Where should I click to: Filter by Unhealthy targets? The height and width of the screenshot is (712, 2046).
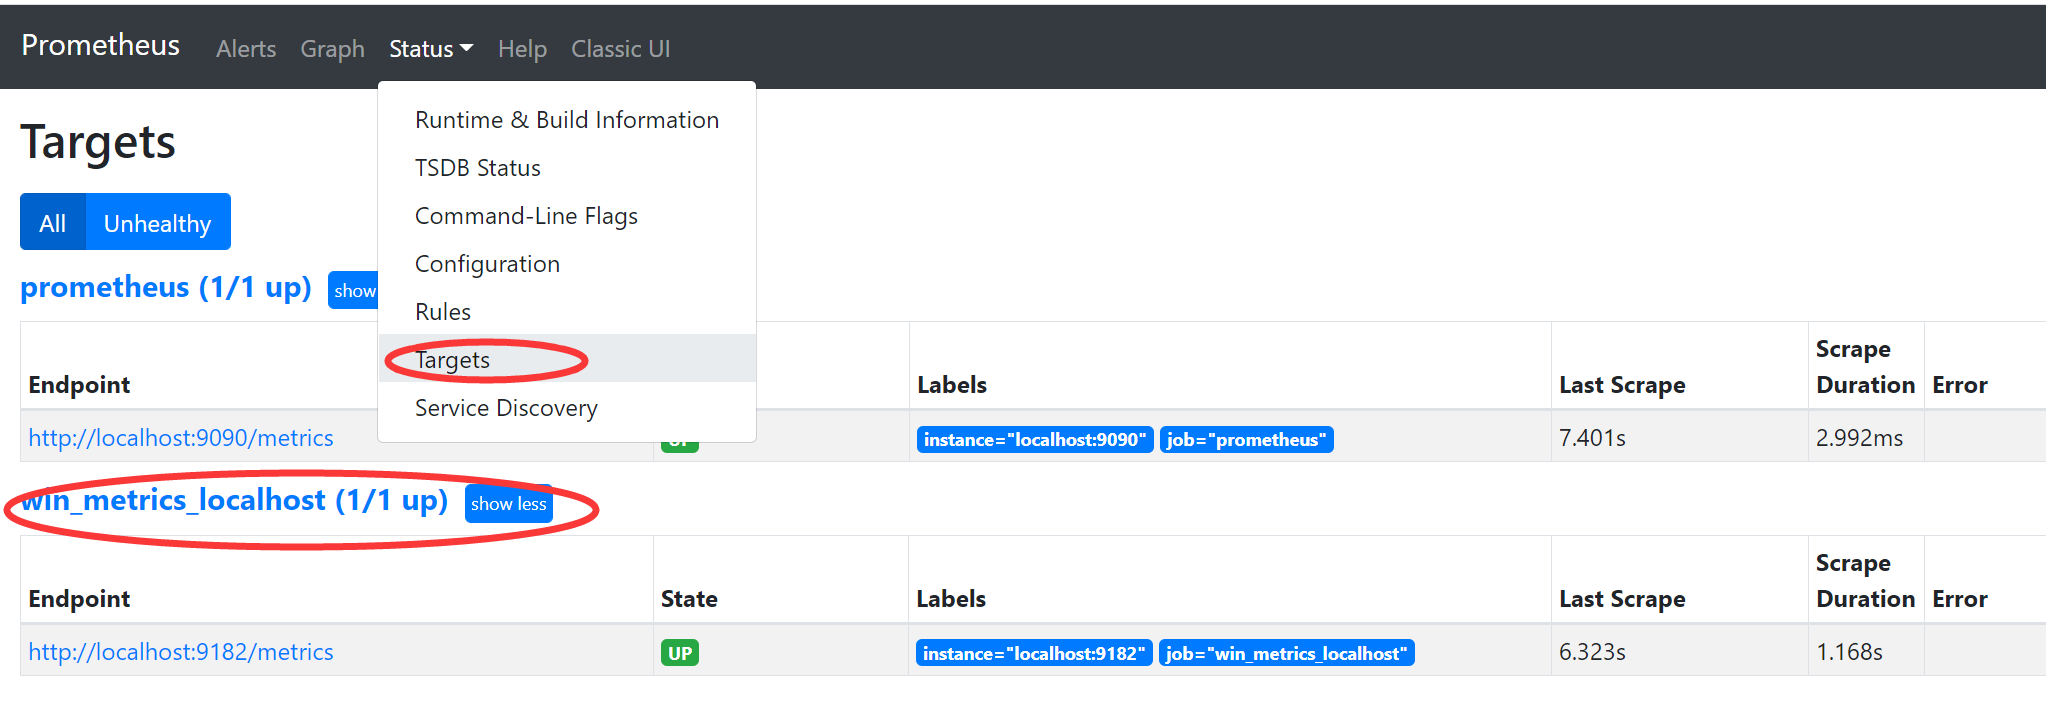[x=158, y=222]
